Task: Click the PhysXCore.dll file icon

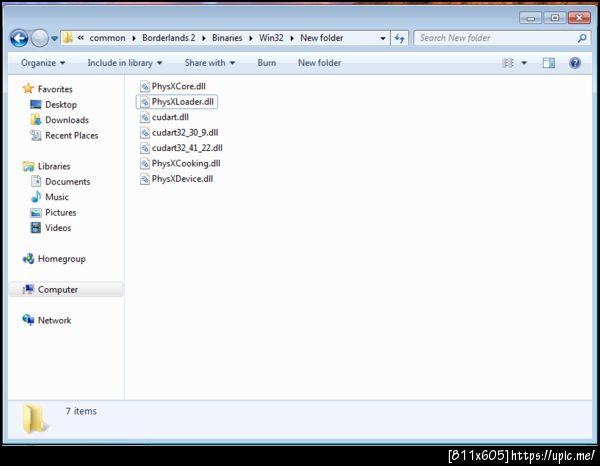Action: pos(144,86)
